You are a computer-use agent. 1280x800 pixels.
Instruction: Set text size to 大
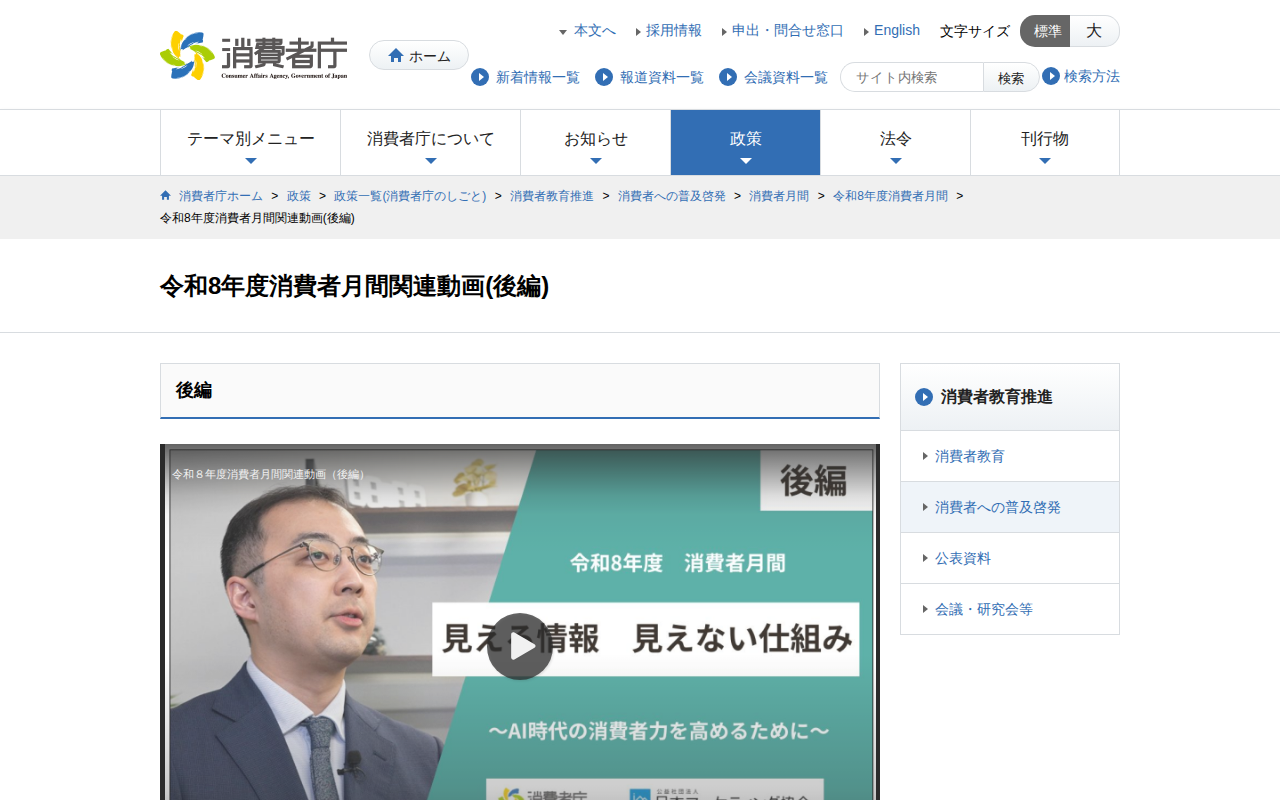point(1094,31)
